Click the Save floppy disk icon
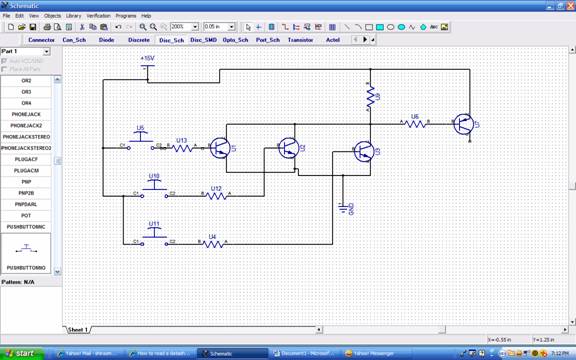The image size is (576, 360). [x=33, y=27]
